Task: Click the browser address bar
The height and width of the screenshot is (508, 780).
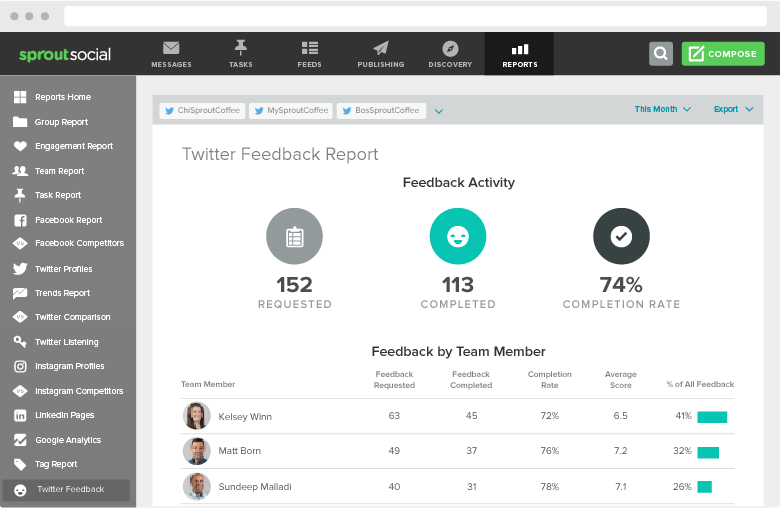Action: click(x=415, y=16)
